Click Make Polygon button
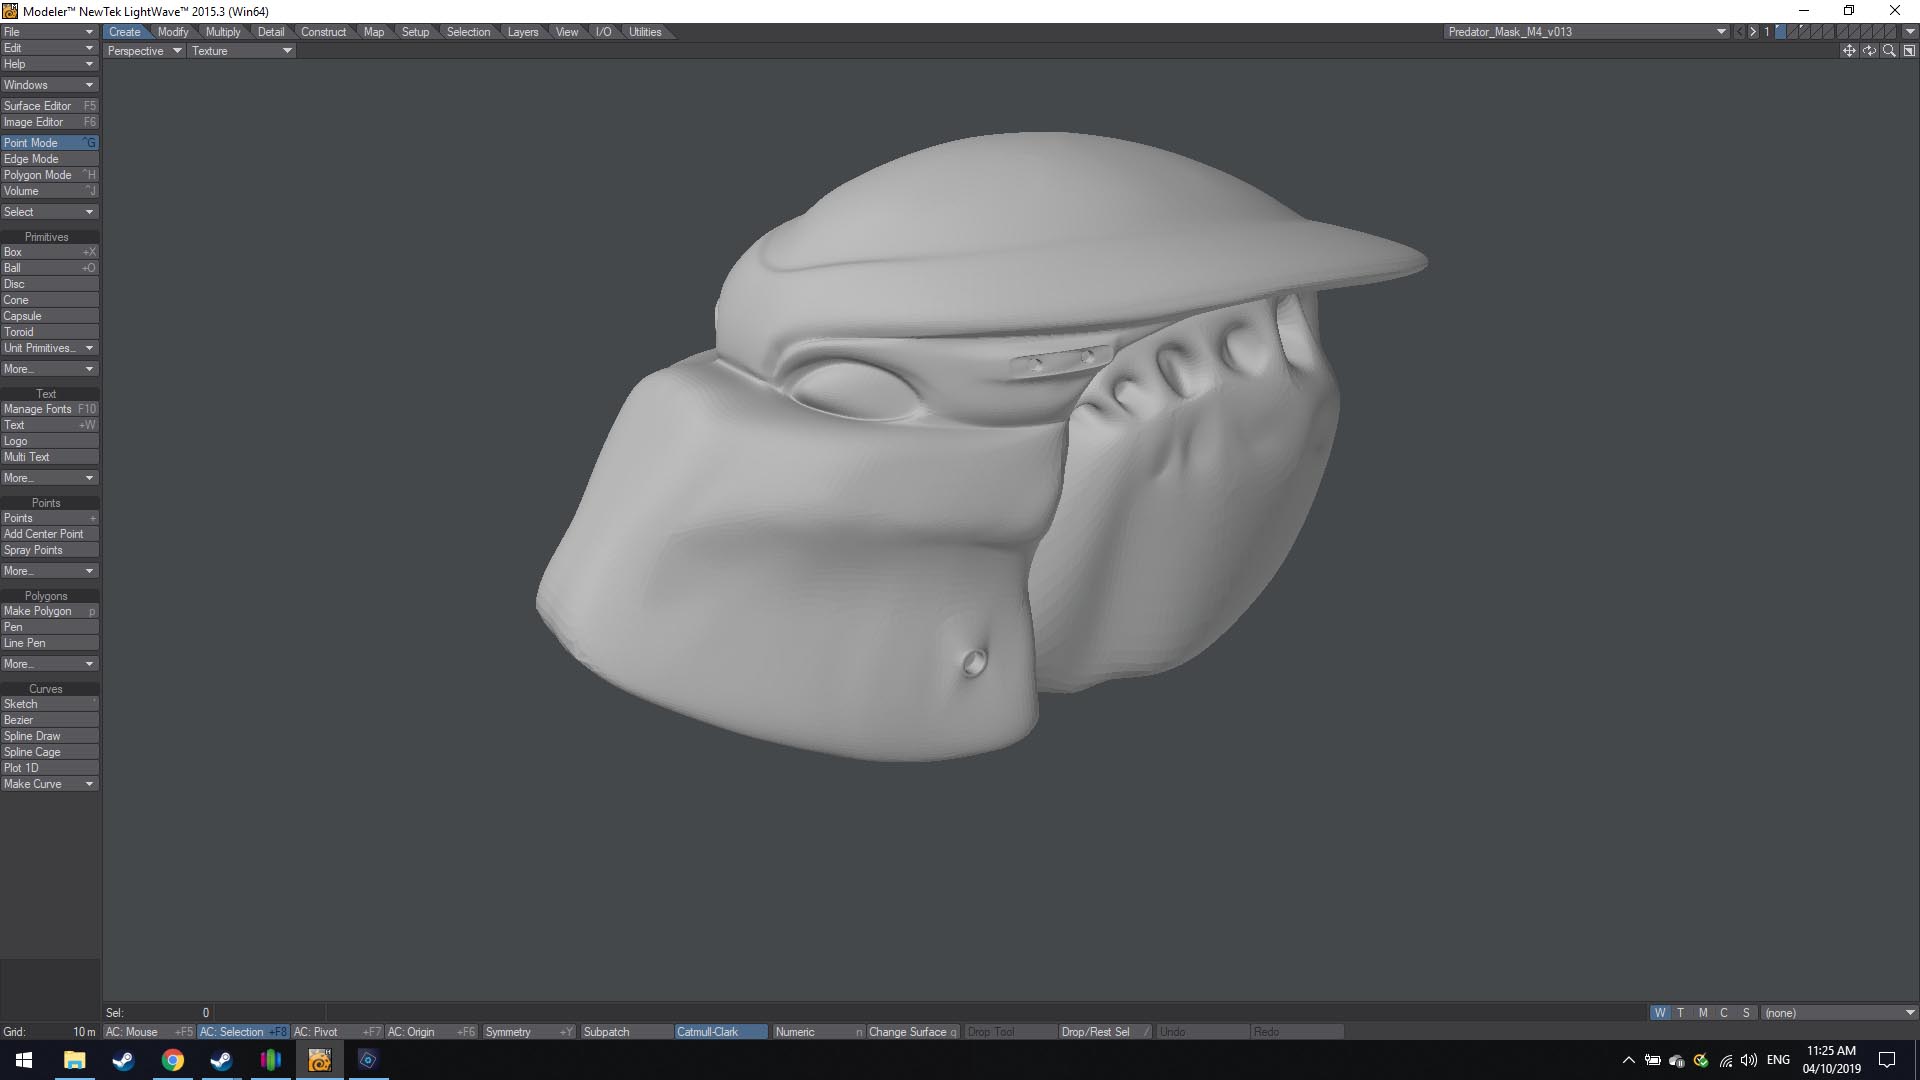Screen dimensions: 1920x1080 point(49,611)
